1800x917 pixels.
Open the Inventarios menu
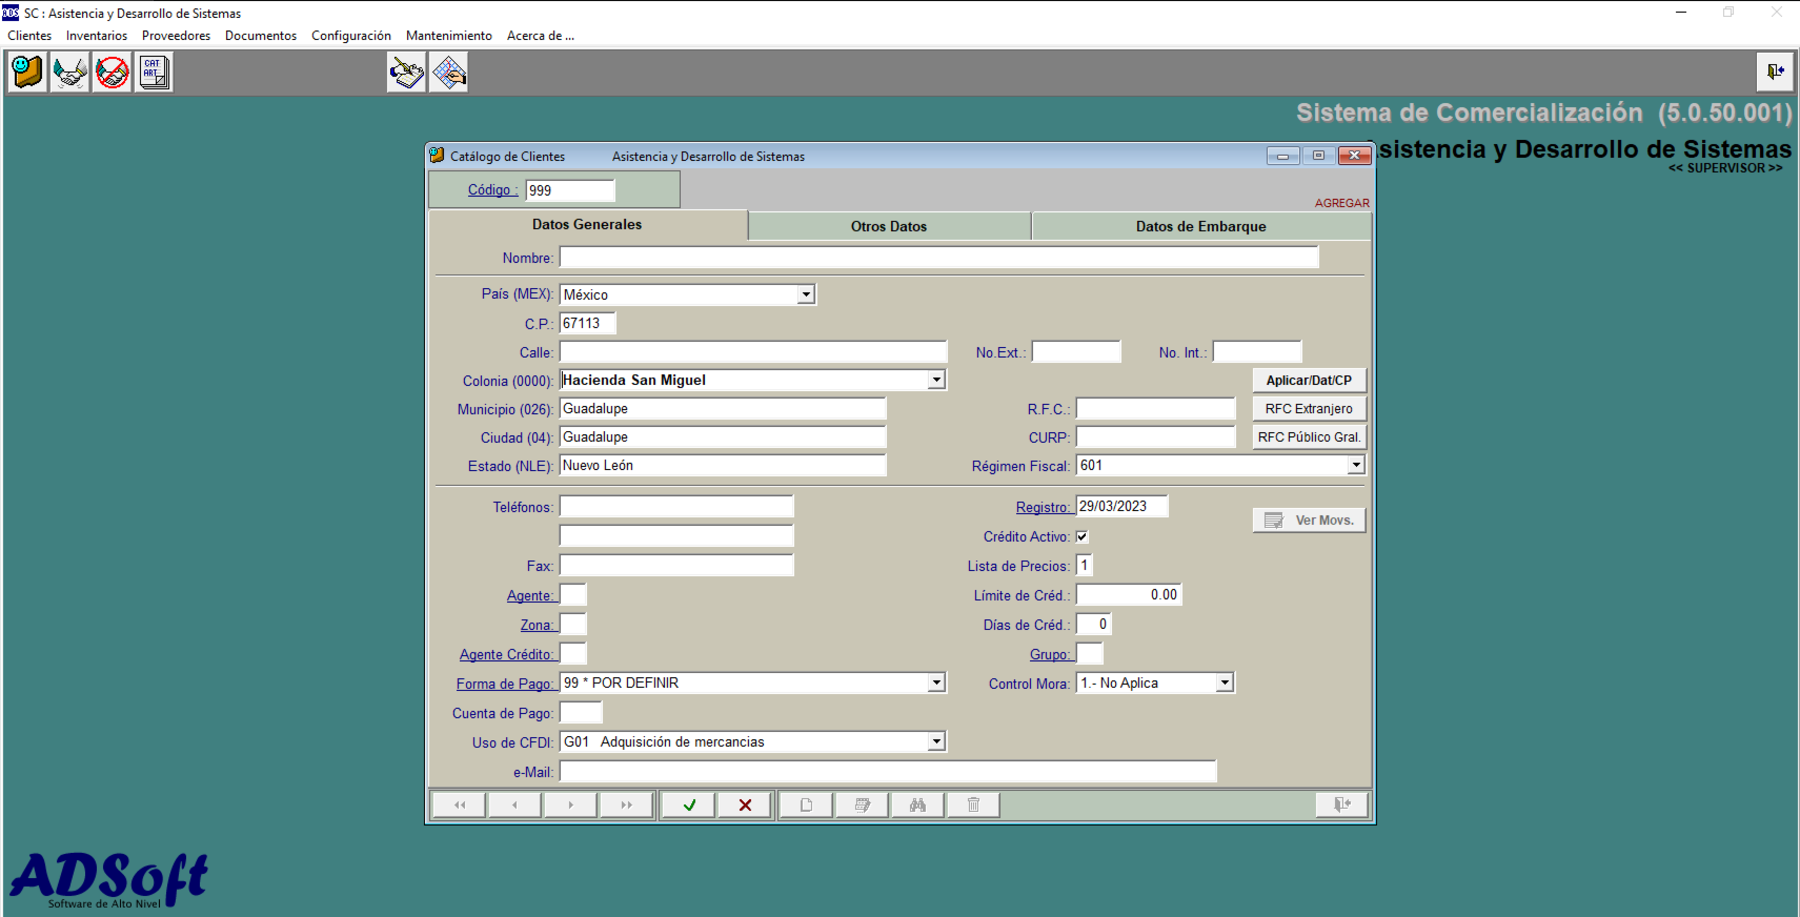[x=96, y=36]
